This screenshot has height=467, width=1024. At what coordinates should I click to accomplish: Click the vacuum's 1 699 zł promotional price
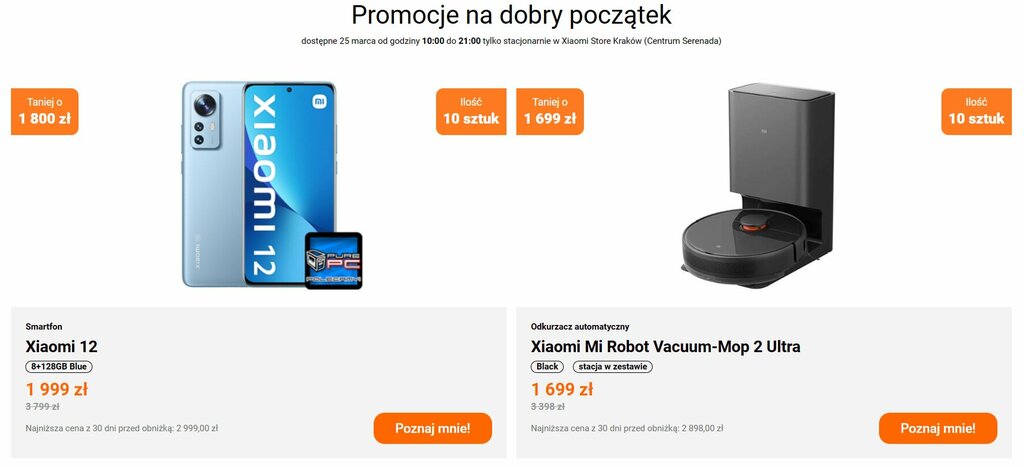[562, 389]
